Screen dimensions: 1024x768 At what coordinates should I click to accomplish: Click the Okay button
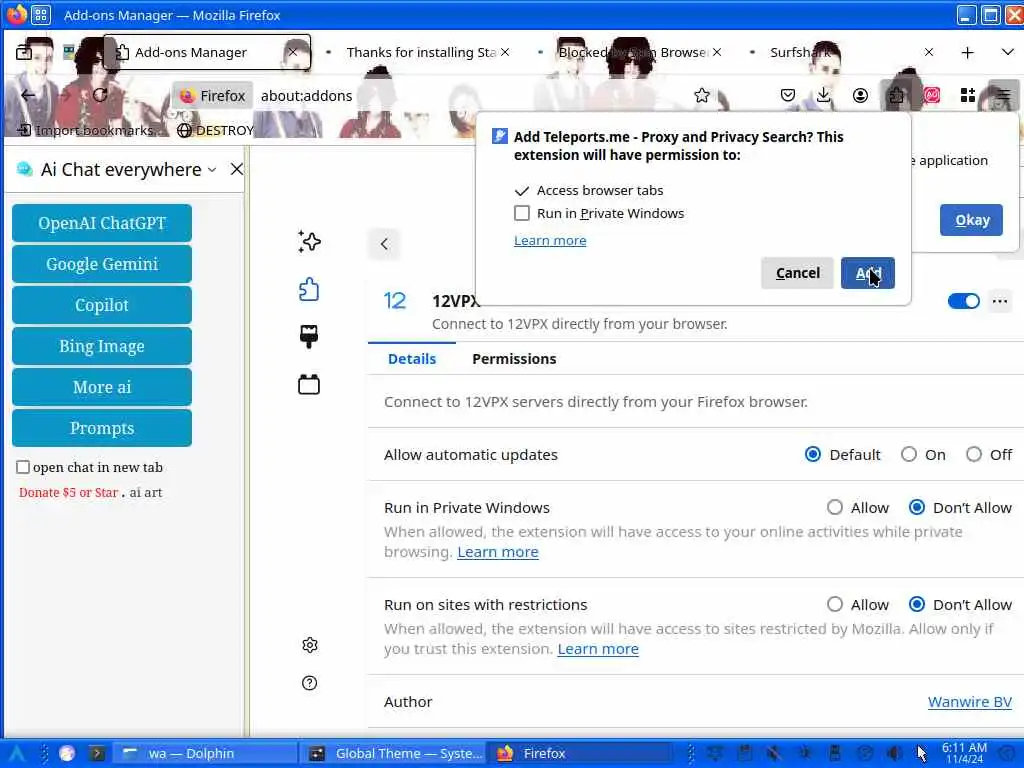pyautogui.click(x=971, y=220)
